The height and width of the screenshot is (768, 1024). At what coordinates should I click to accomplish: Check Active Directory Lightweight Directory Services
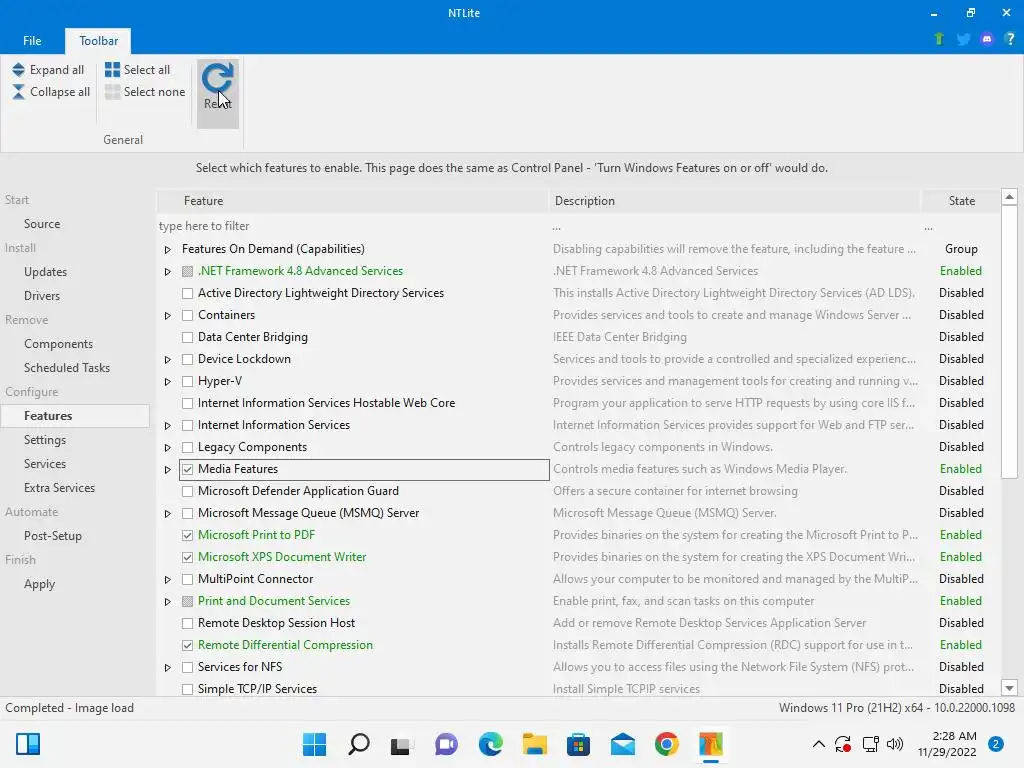click(x=187, y=294)
